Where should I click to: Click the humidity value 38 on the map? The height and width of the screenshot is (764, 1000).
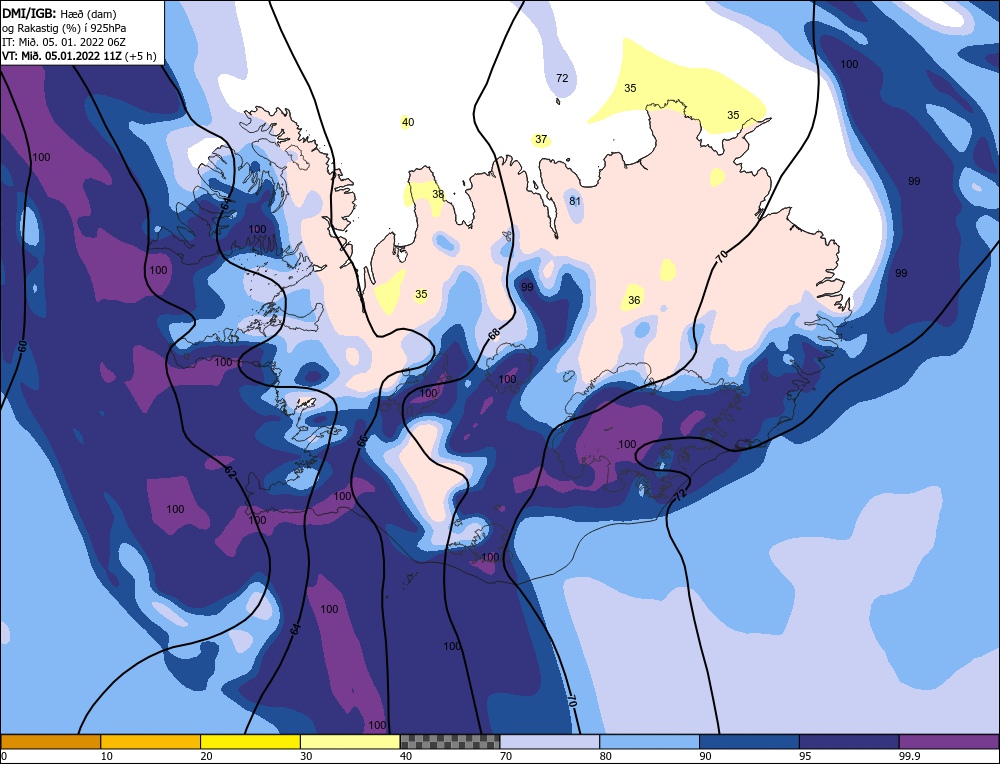(438, 194)
